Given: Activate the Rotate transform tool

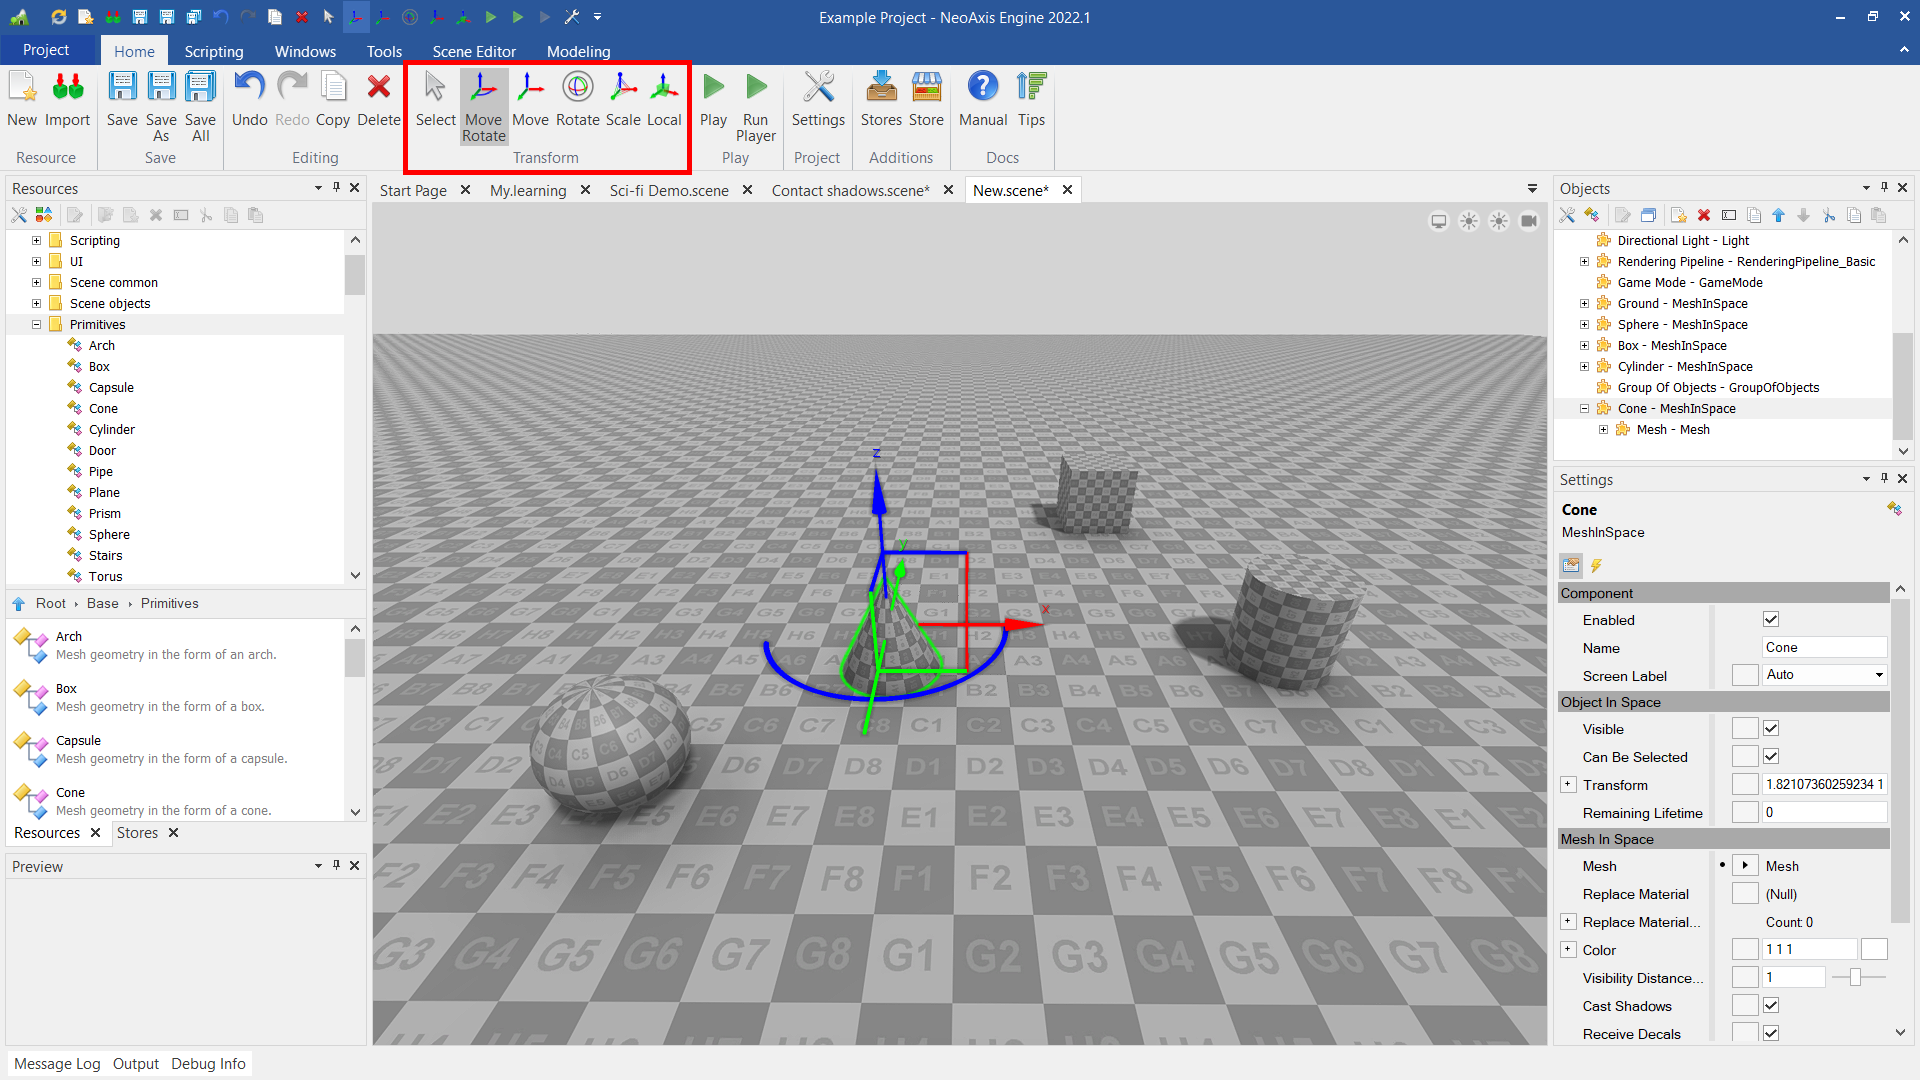Looking at the screenshot, I should (577, 99).
